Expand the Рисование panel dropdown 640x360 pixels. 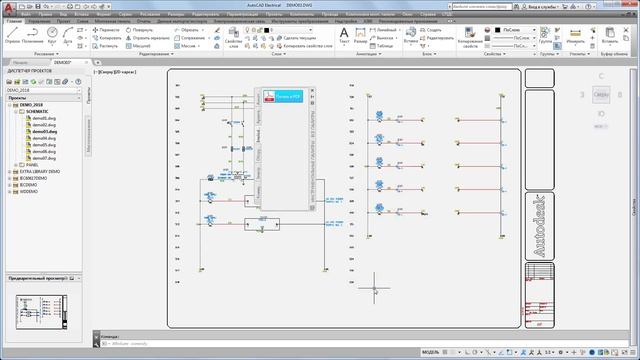(x=46, y=54)
